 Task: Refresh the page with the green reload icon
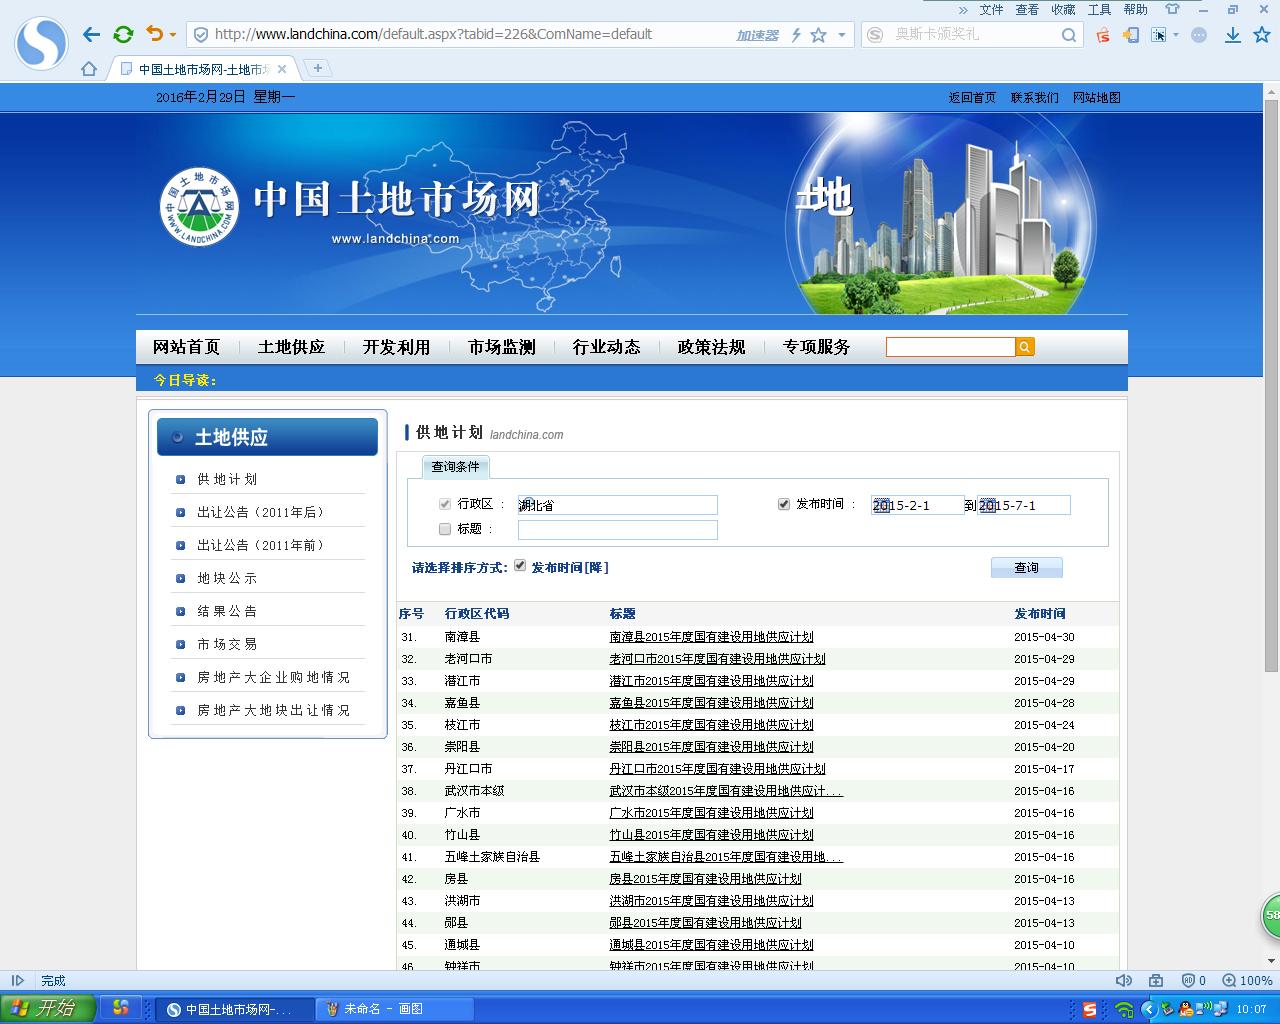point(123,34)
